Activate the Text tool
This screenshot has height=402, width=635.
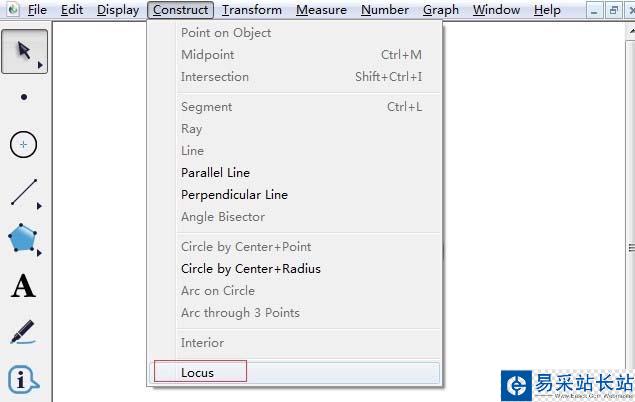coord(23,287)
